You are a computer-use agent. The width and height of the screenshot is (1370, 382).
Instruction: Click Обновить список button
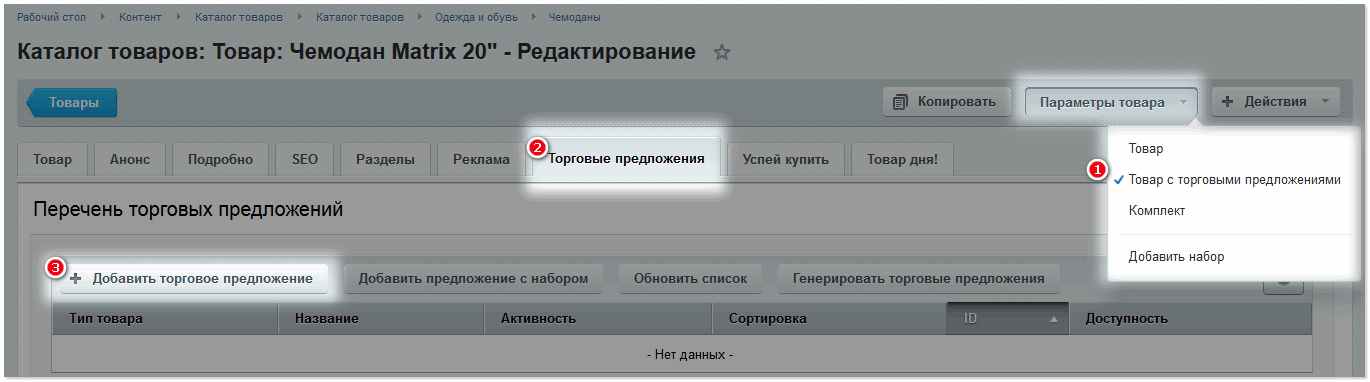(x=690, y=278)
